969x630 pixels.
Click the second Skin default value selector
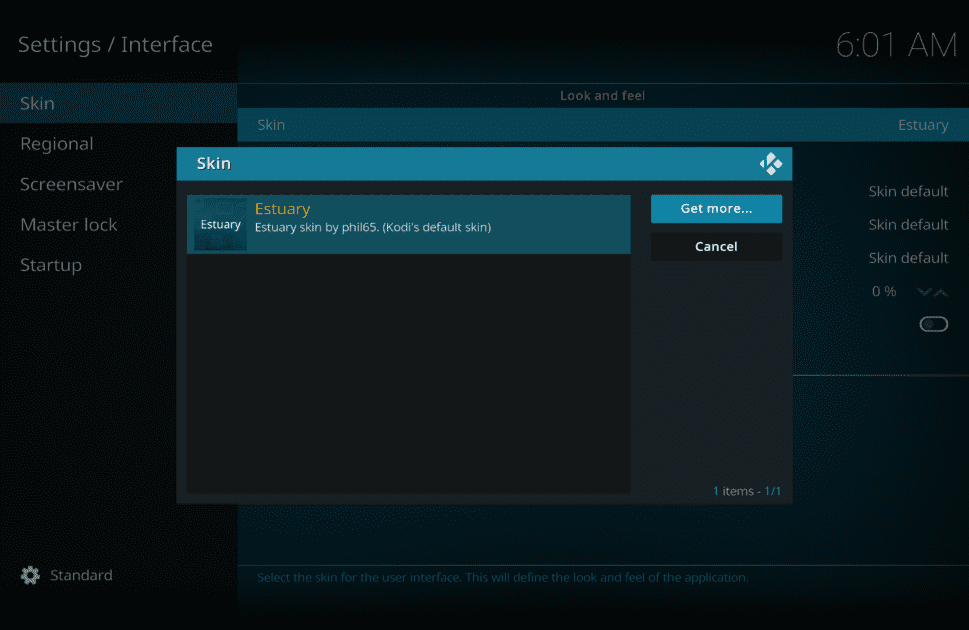coord(907,224)
